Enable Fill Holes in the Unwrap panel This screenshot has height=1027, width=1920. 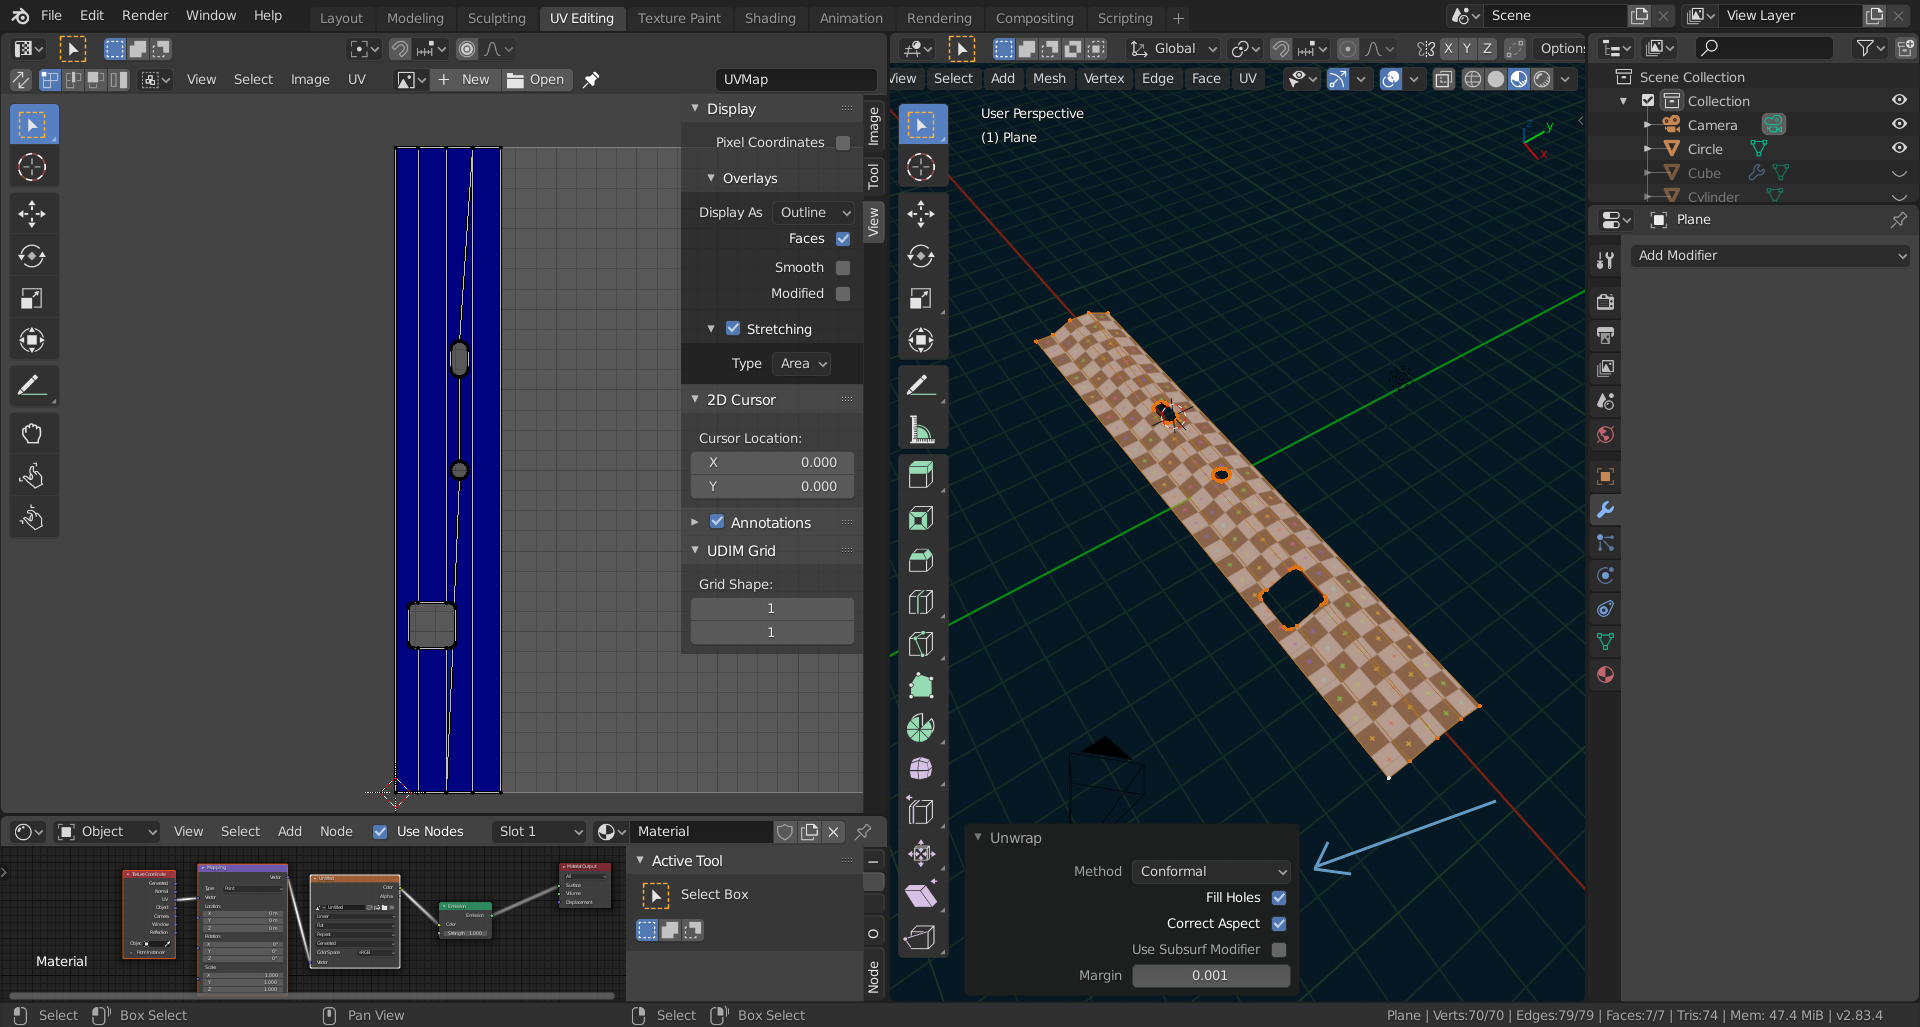[1278, 898]
